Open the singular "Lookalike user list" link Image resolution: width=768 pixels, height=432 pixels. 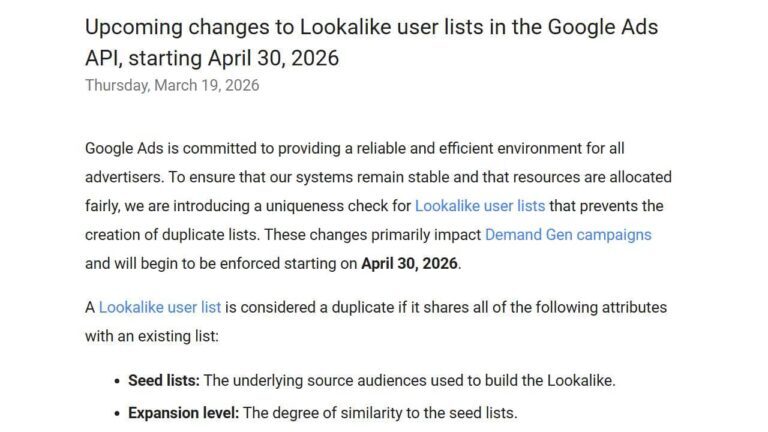159,307
